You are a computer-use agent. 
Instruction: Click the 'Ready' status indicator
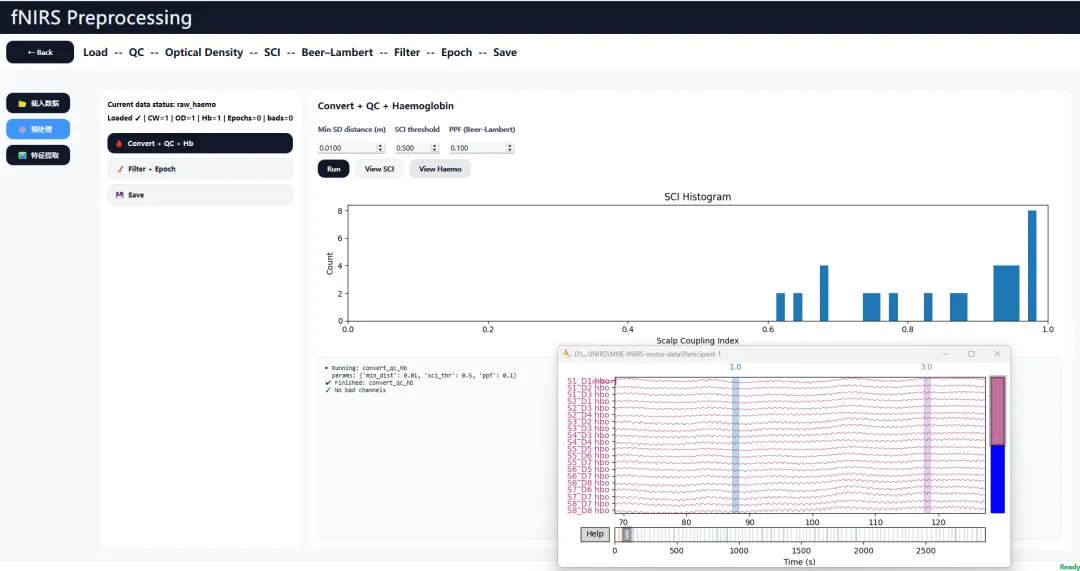1069,566
